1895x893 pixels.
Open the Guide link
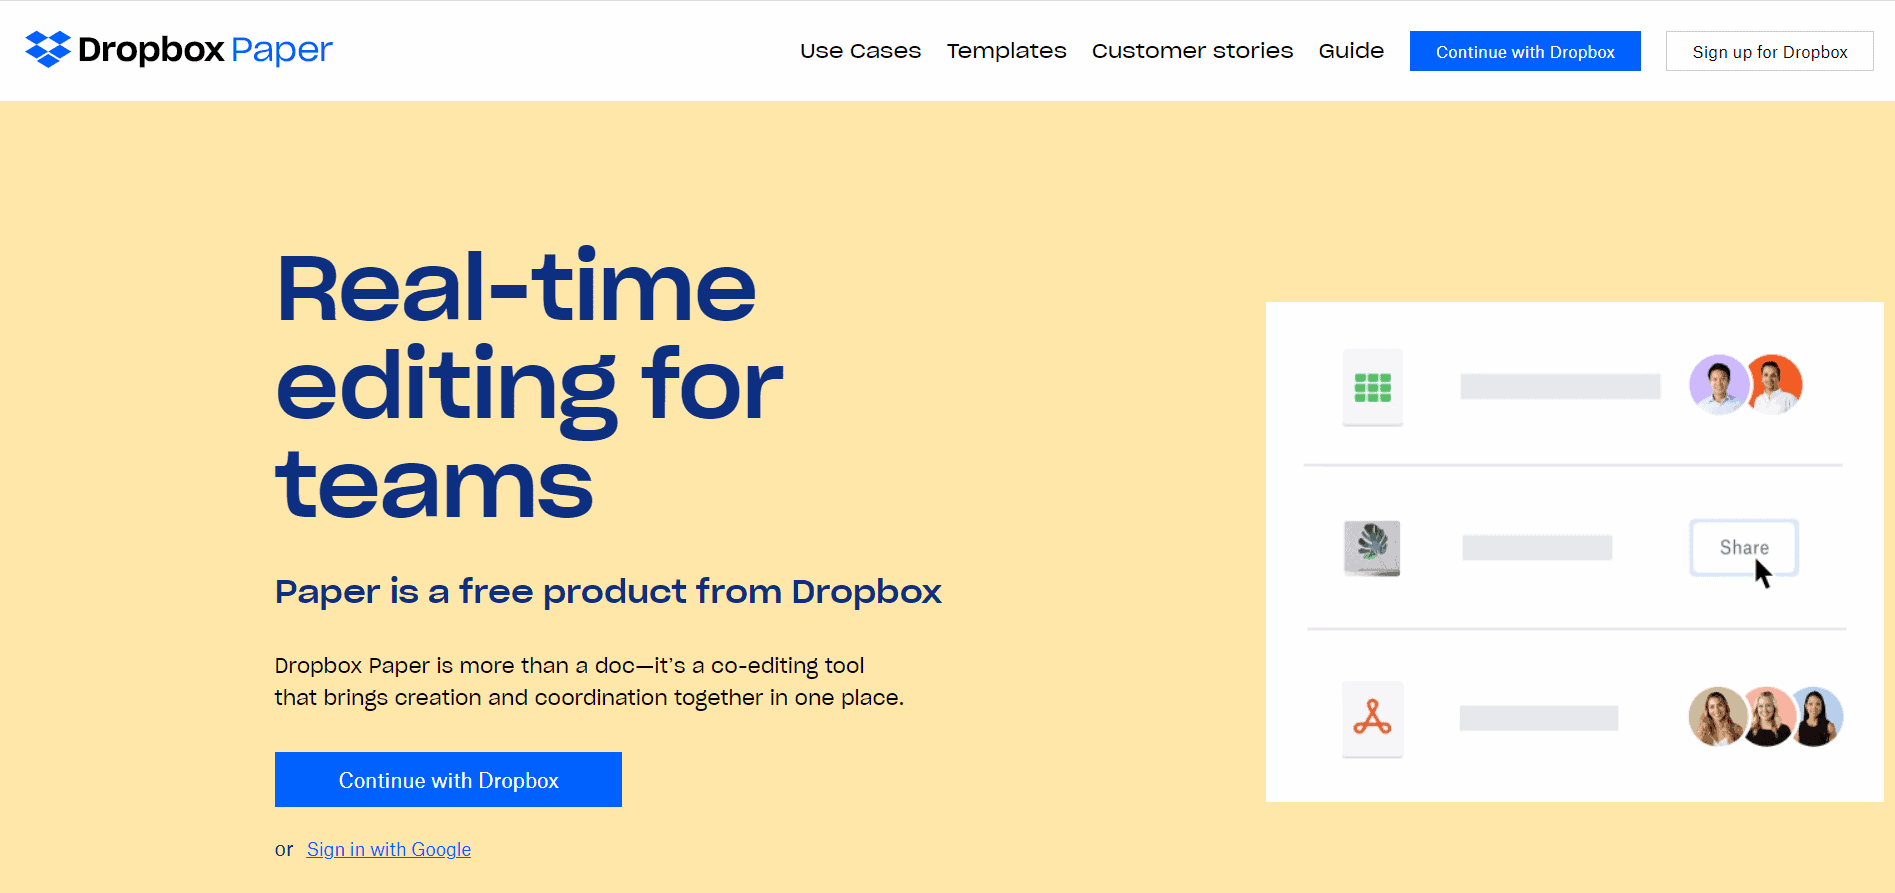tap(1351, 51)
